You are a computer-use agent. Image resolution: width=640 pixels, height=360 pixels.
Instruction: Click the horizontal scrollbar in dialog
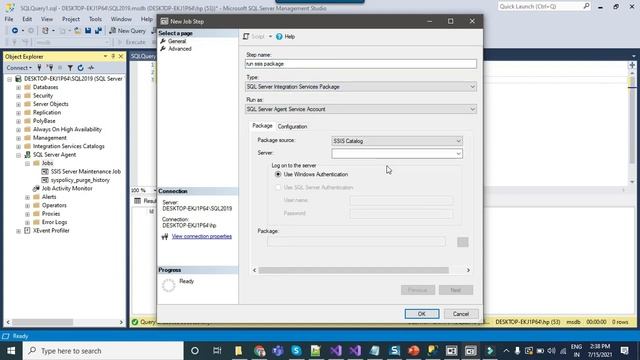tap(353, 270)
